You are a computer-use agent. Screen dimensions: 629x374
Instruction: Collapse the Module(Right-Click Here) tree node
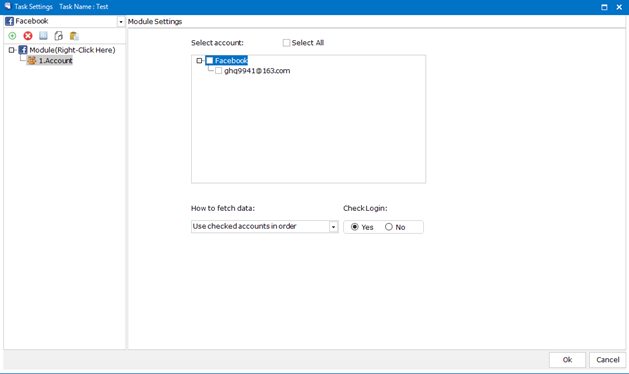pos(12,50)
